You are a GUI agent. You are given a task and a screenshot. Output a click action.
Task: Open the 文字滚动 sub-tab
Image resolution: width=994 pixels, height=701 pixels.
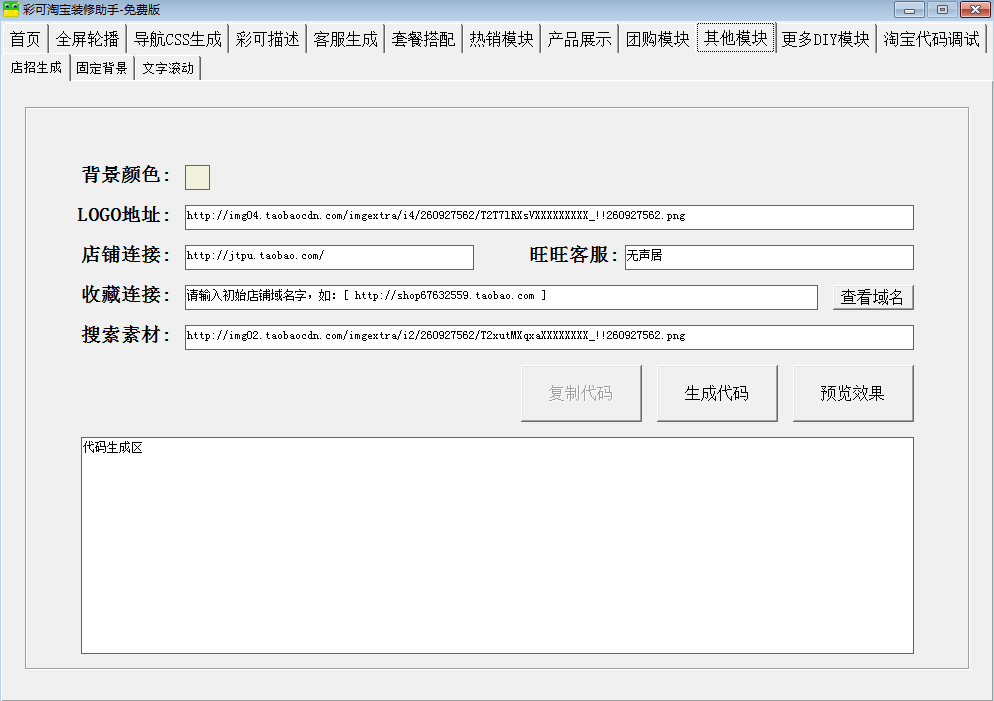point(168,69)
